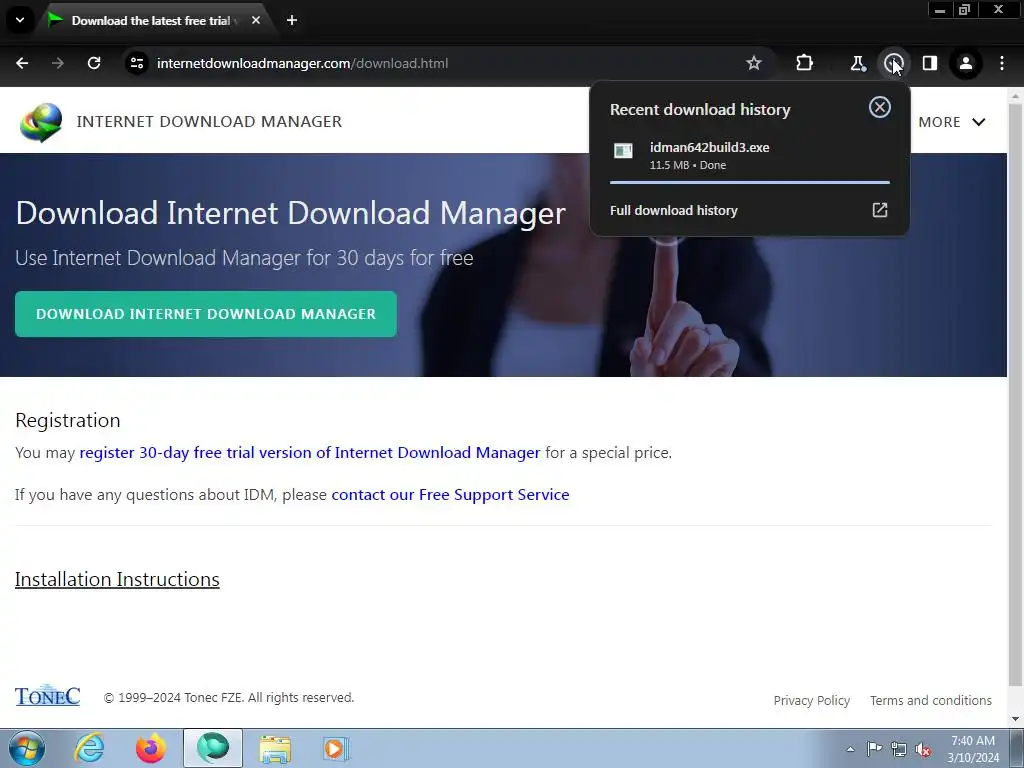Screen dimensions: 1024x768
Task: Click the active browser taskbar button
Action: 213,748
